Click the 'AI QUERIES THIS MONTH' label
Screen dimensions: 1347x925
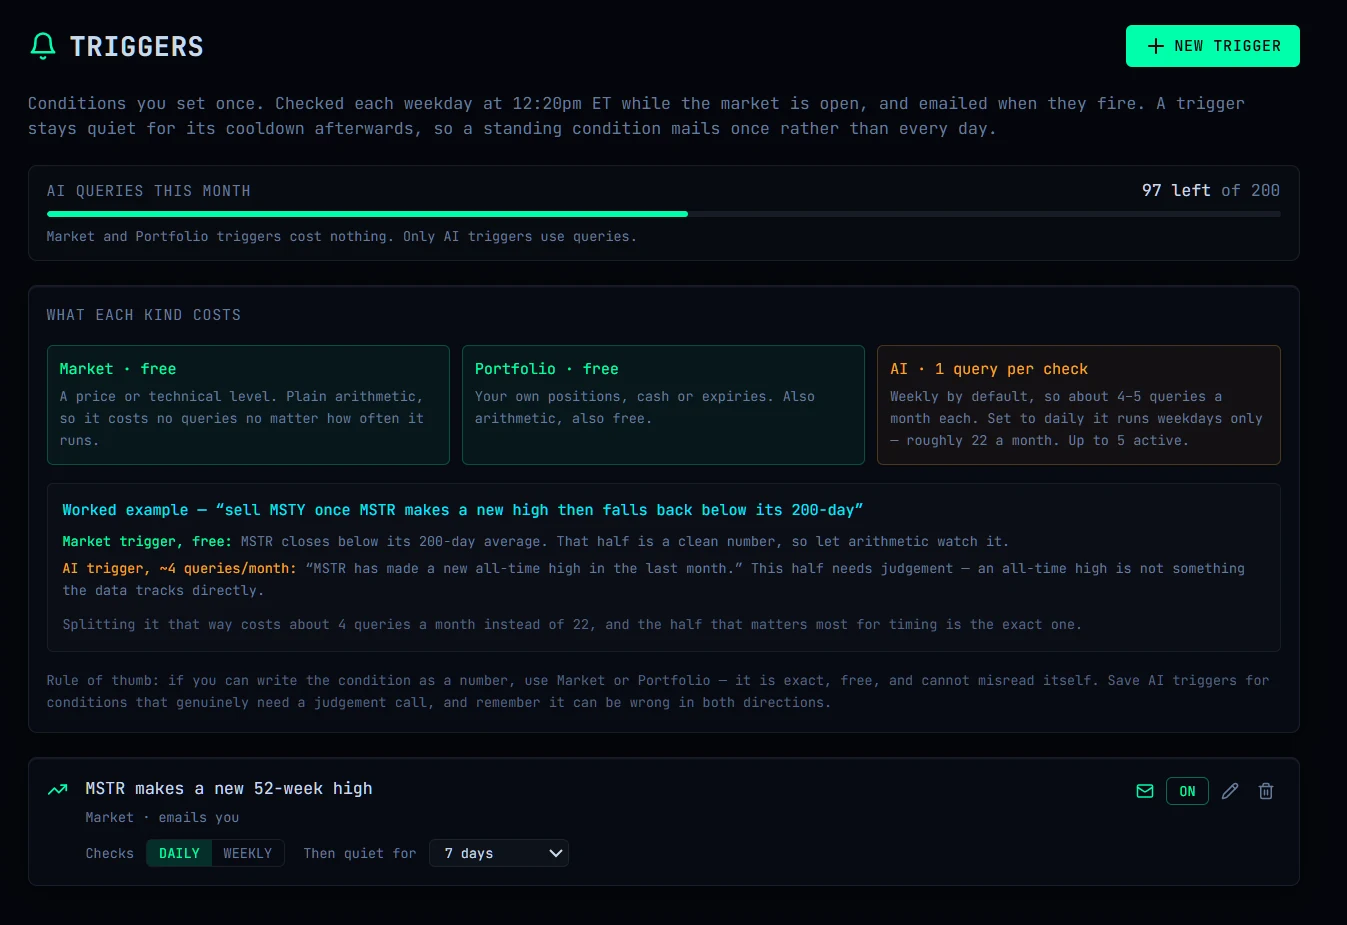(x=149, y=191)
